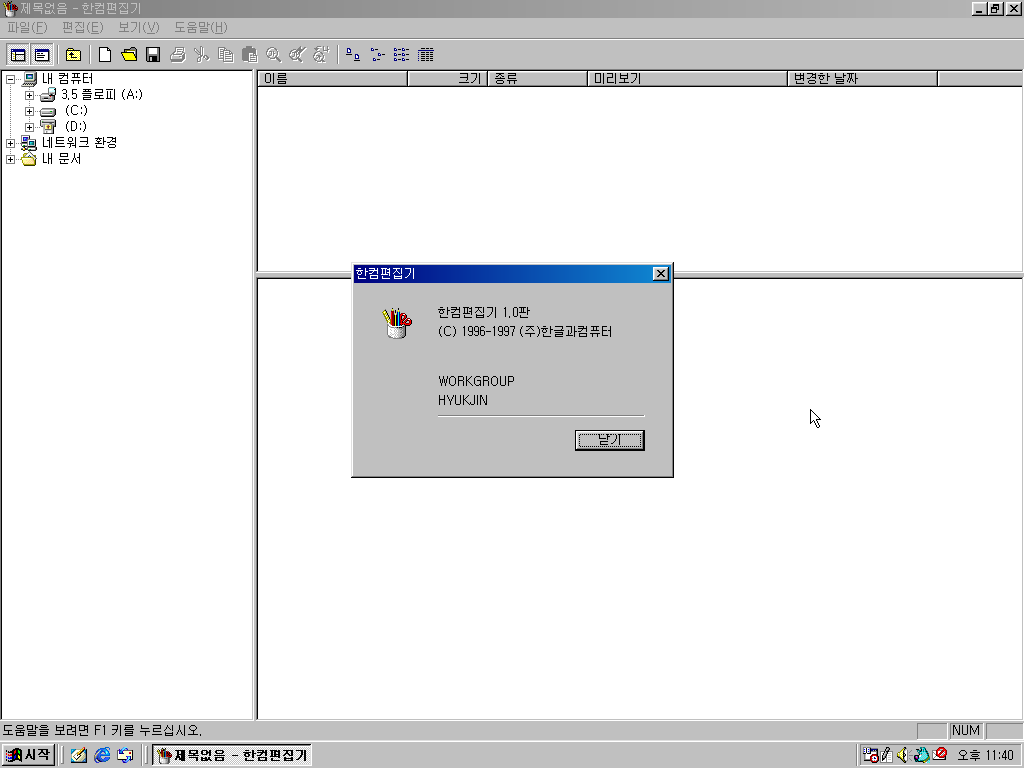The image size is (1024, 768).
Task: Click the copy pages icon
Action: coord(225,55)
